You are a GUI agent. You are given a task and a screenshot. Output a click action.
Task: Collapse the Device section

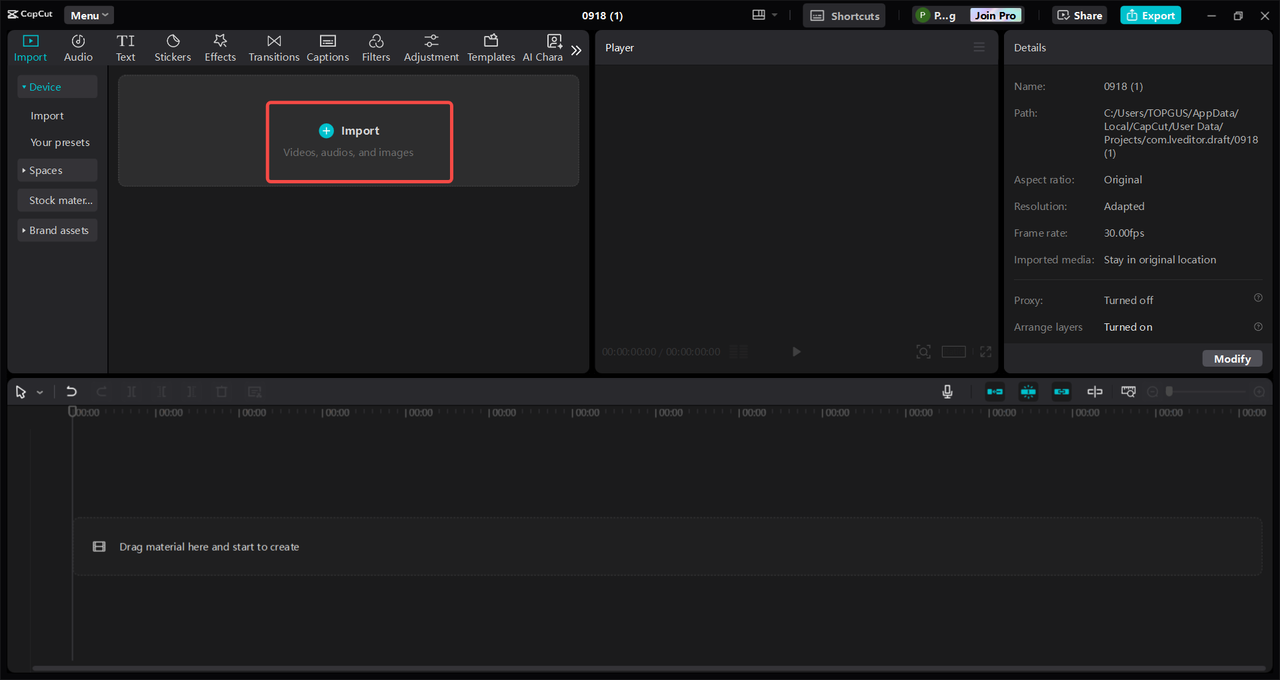point(57,87)
